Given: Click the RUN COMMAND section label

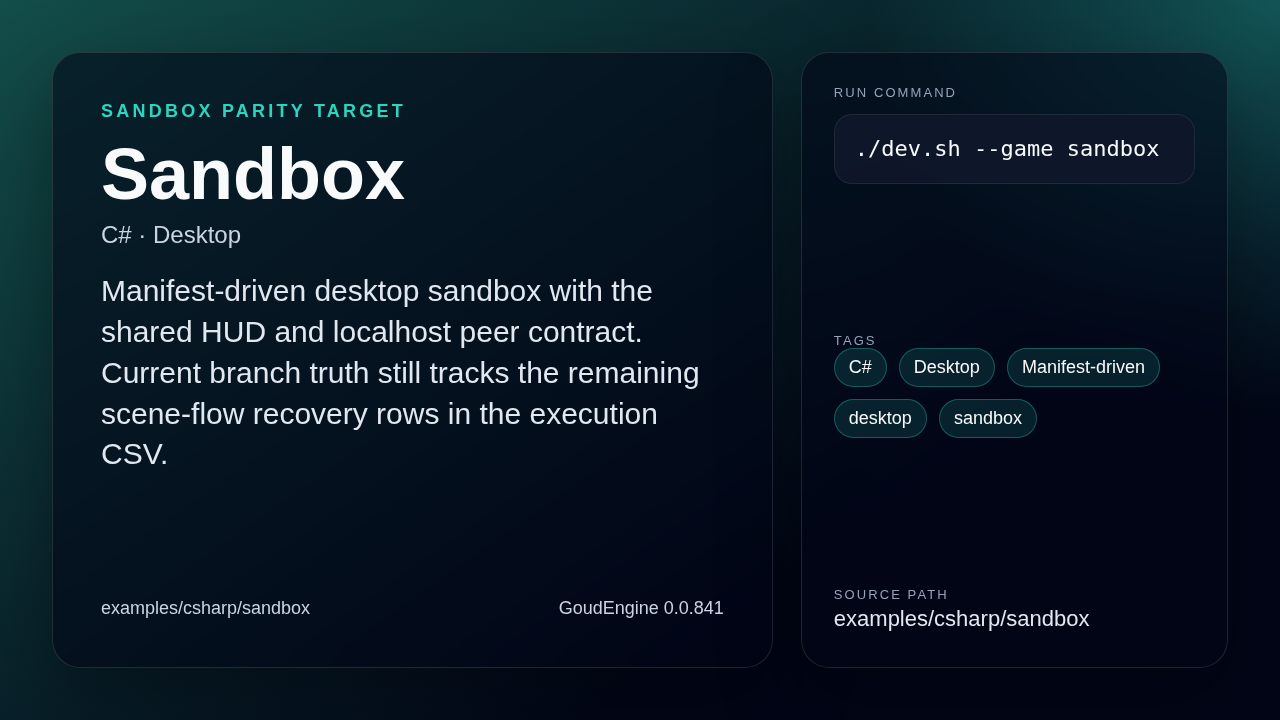Looking at the screenshot, I should (895, 92).
